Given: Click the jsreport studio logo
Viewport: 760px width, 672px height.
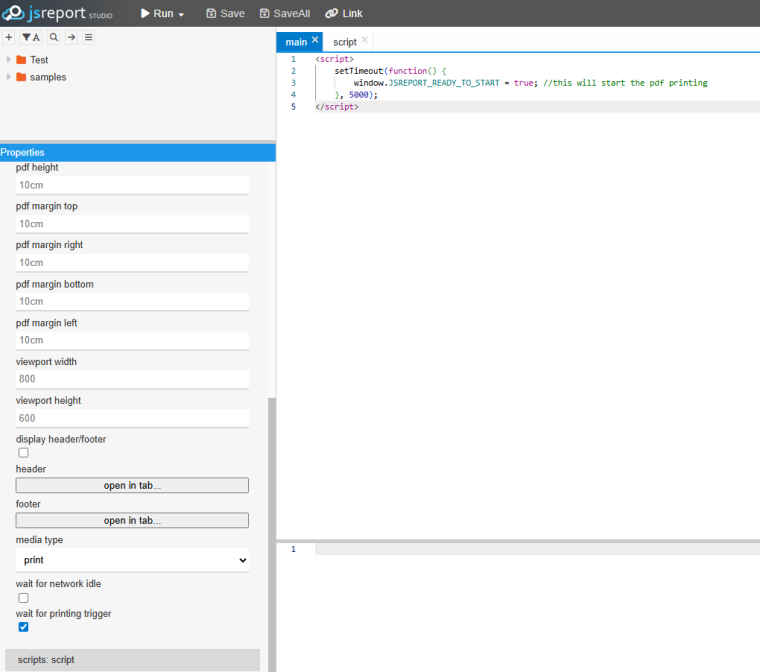Looking at the screenshot, I should [57, 13].
